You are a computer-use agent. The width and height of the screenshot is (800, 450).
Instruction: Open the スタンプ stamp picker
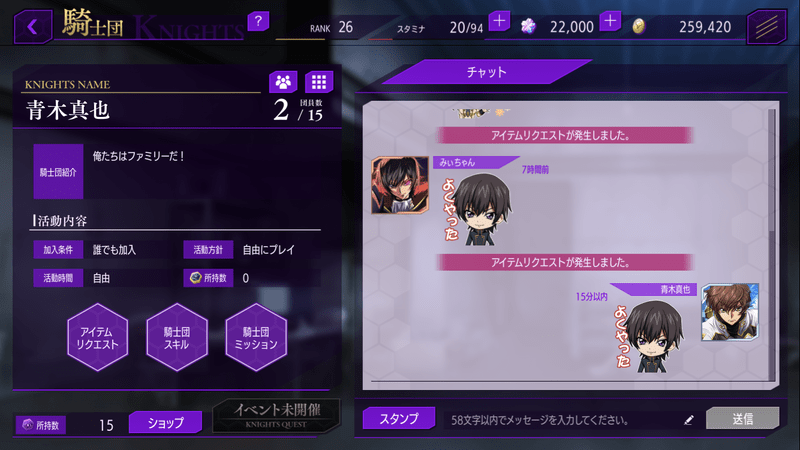(399, 418)
